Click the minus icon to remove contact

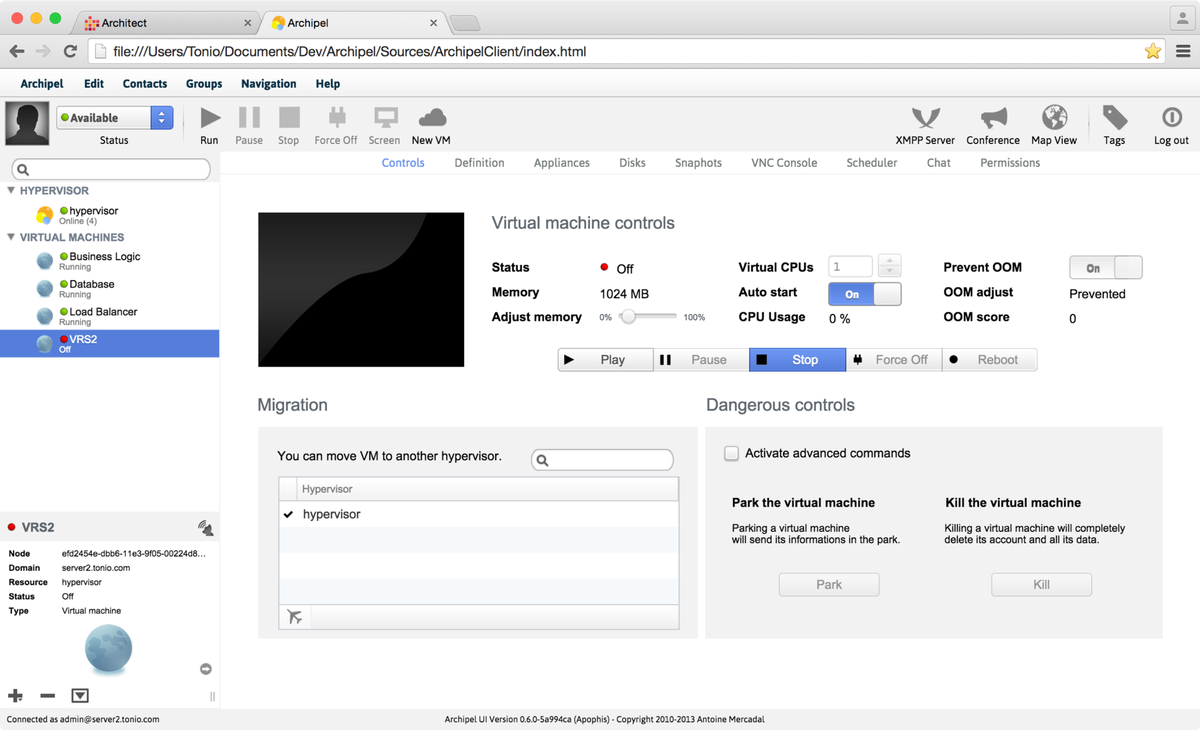pyautogui.click(x=47, y=695)
